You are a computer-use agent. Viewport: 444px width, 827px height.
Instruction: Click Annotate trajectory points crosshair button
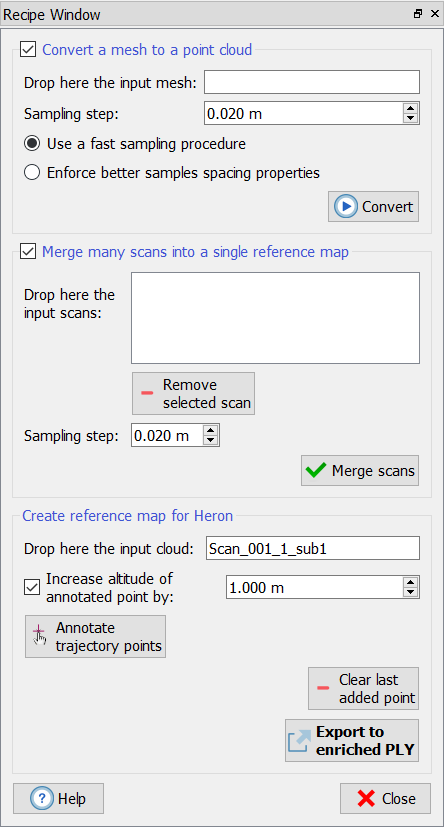[95, 636]
